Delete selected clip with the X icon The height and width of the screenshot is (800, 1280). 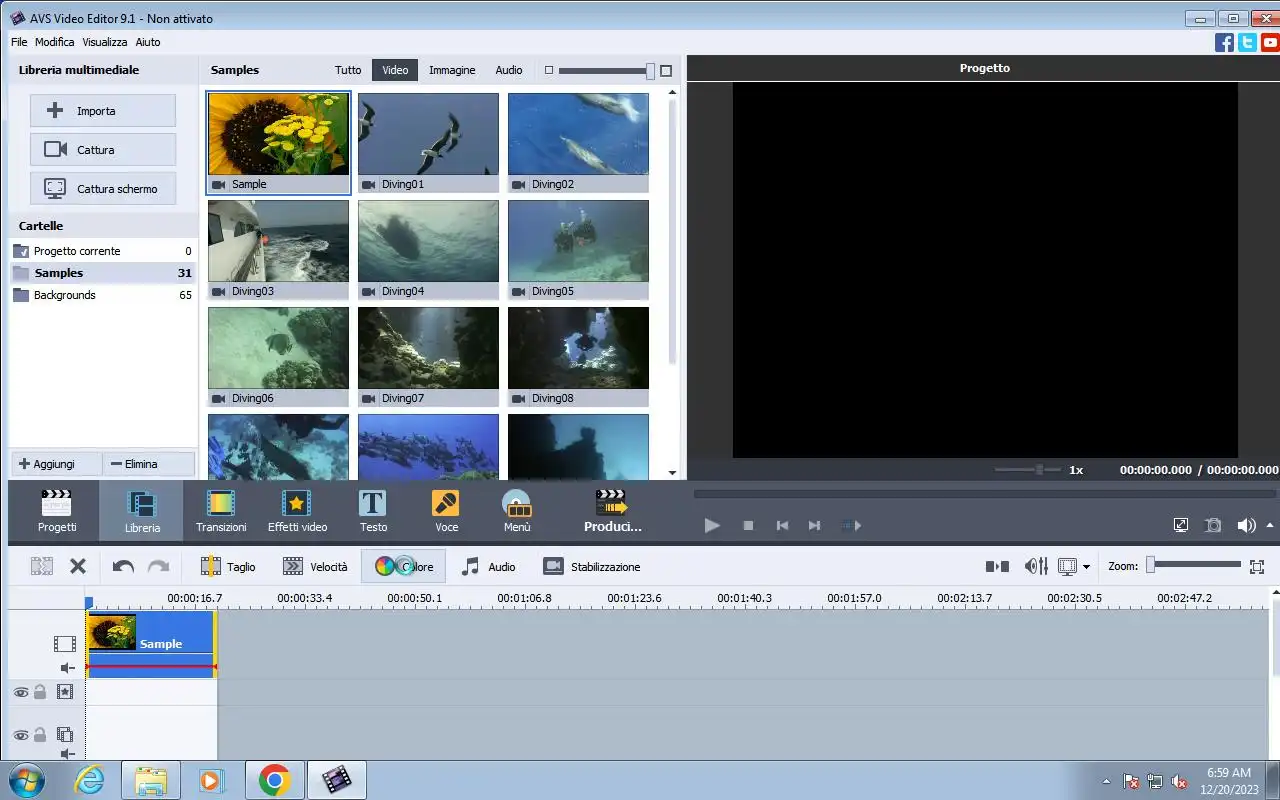(x=78, y=566)
